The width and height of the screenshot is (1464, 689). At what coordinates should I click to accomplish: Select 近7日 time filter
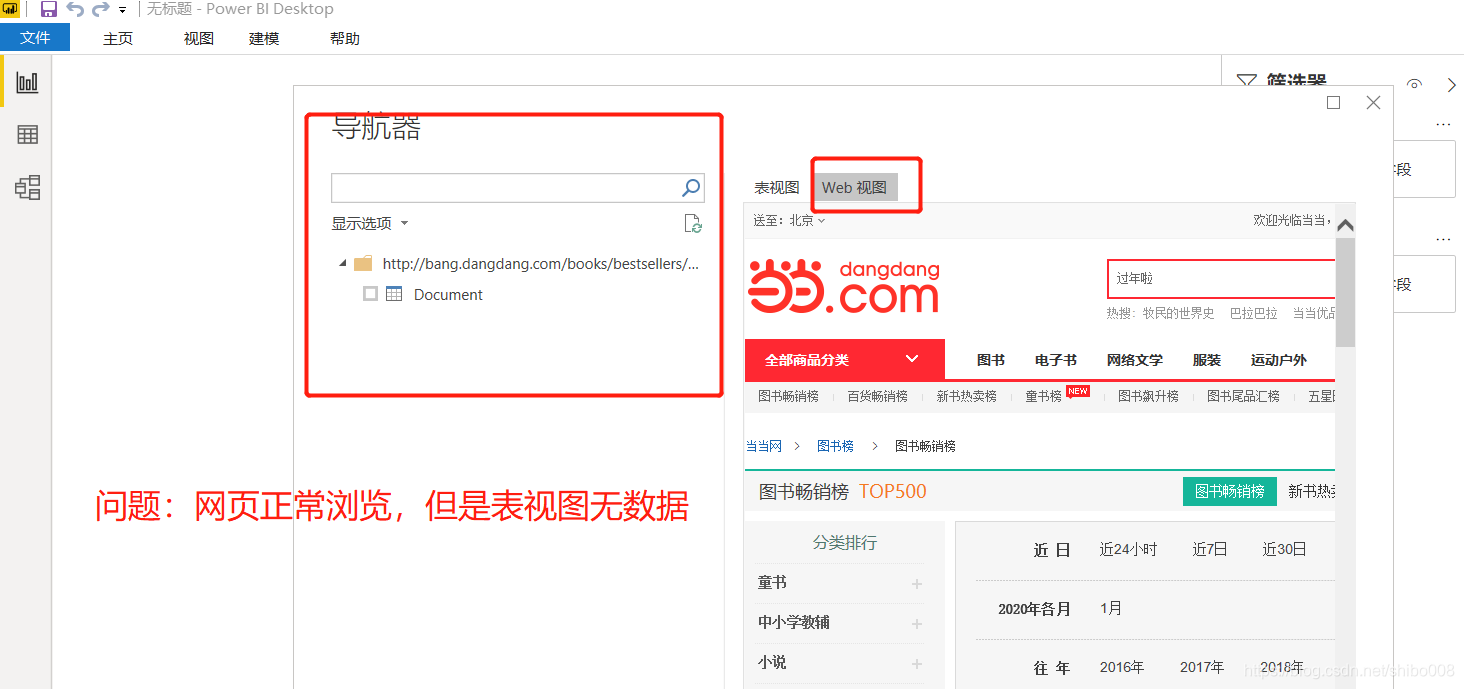[1209, 549]
